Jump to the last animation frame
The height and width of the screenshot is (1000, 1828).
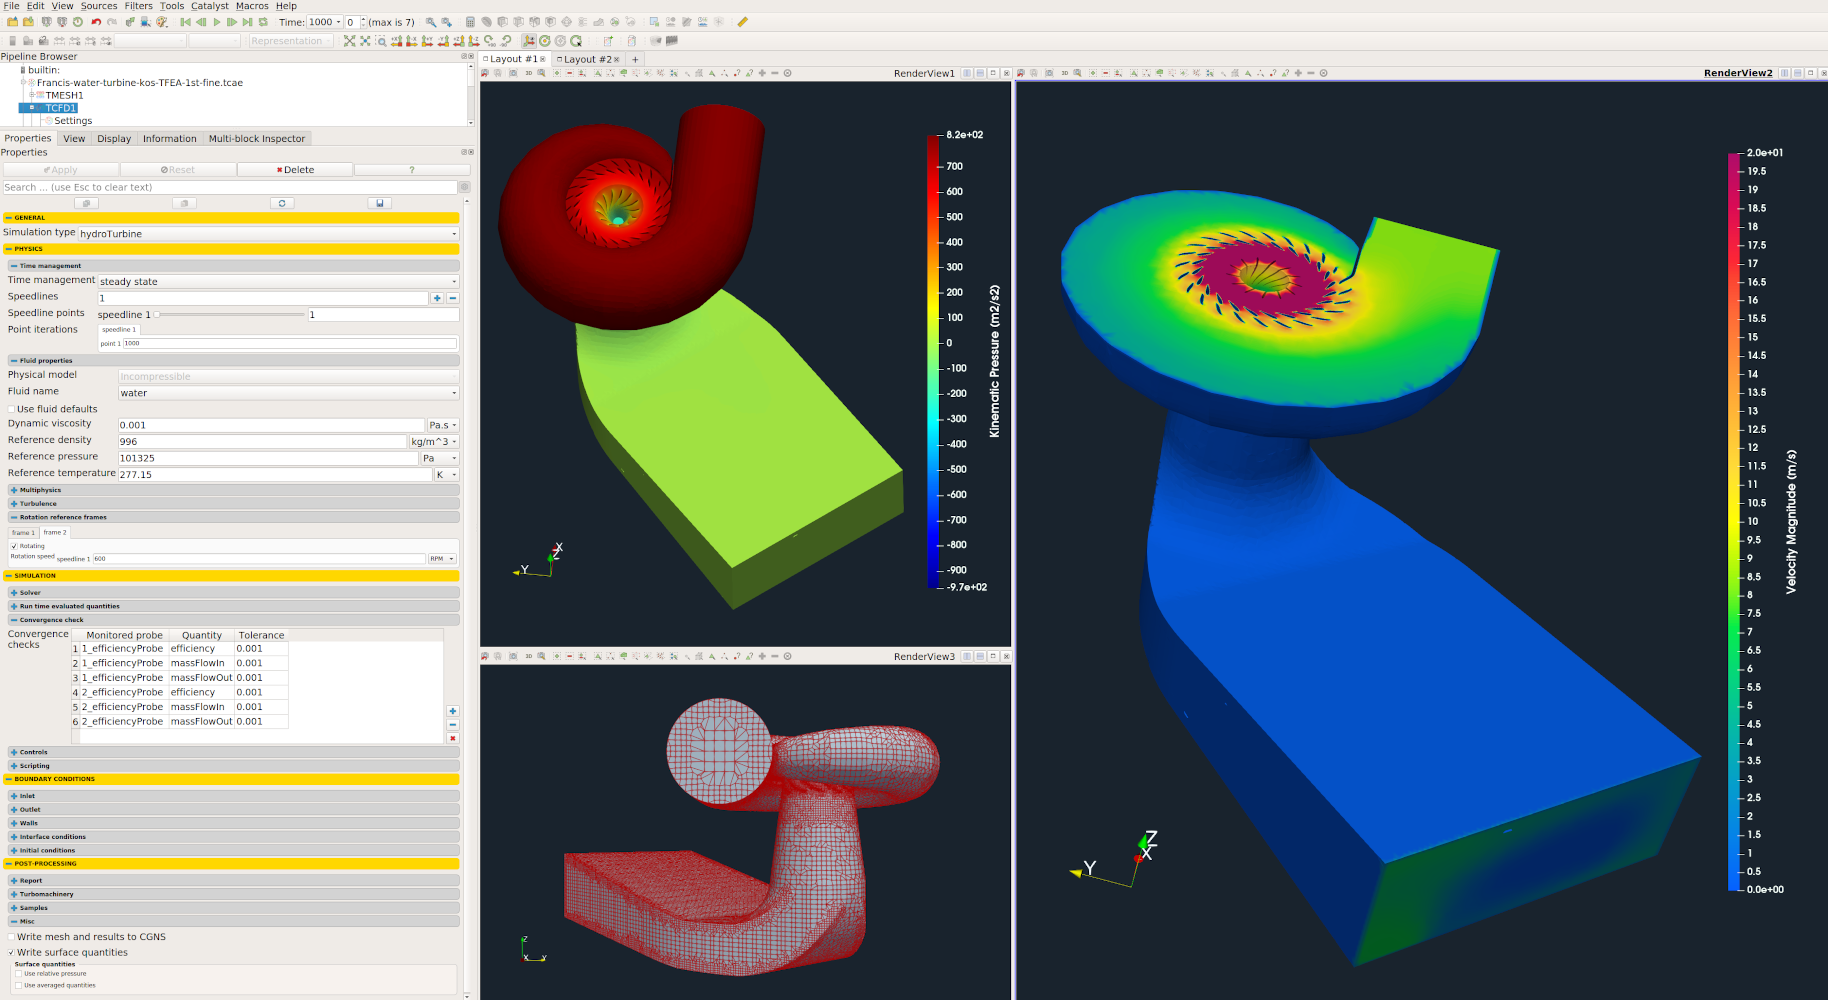coord(247,22)
